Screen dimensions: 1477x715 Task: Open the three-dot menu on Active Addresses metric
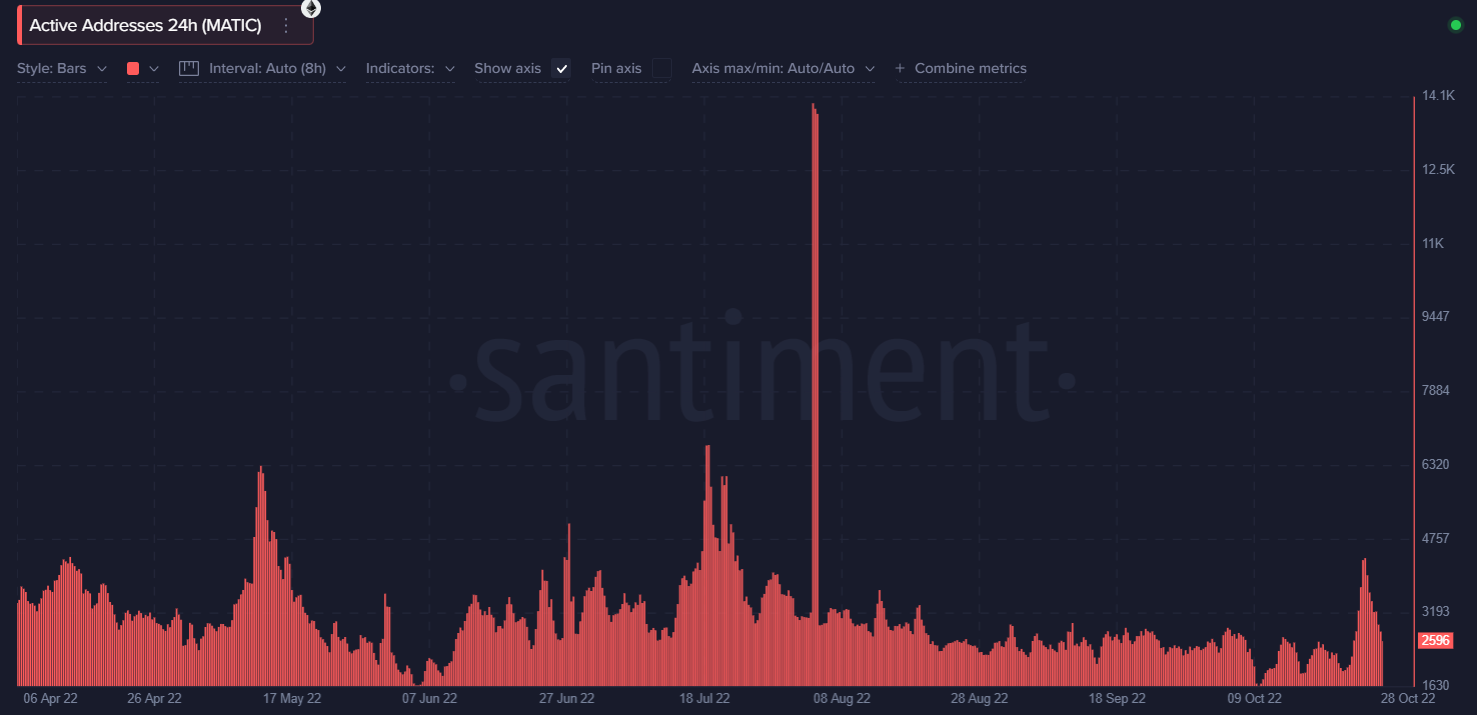[286, 26]
